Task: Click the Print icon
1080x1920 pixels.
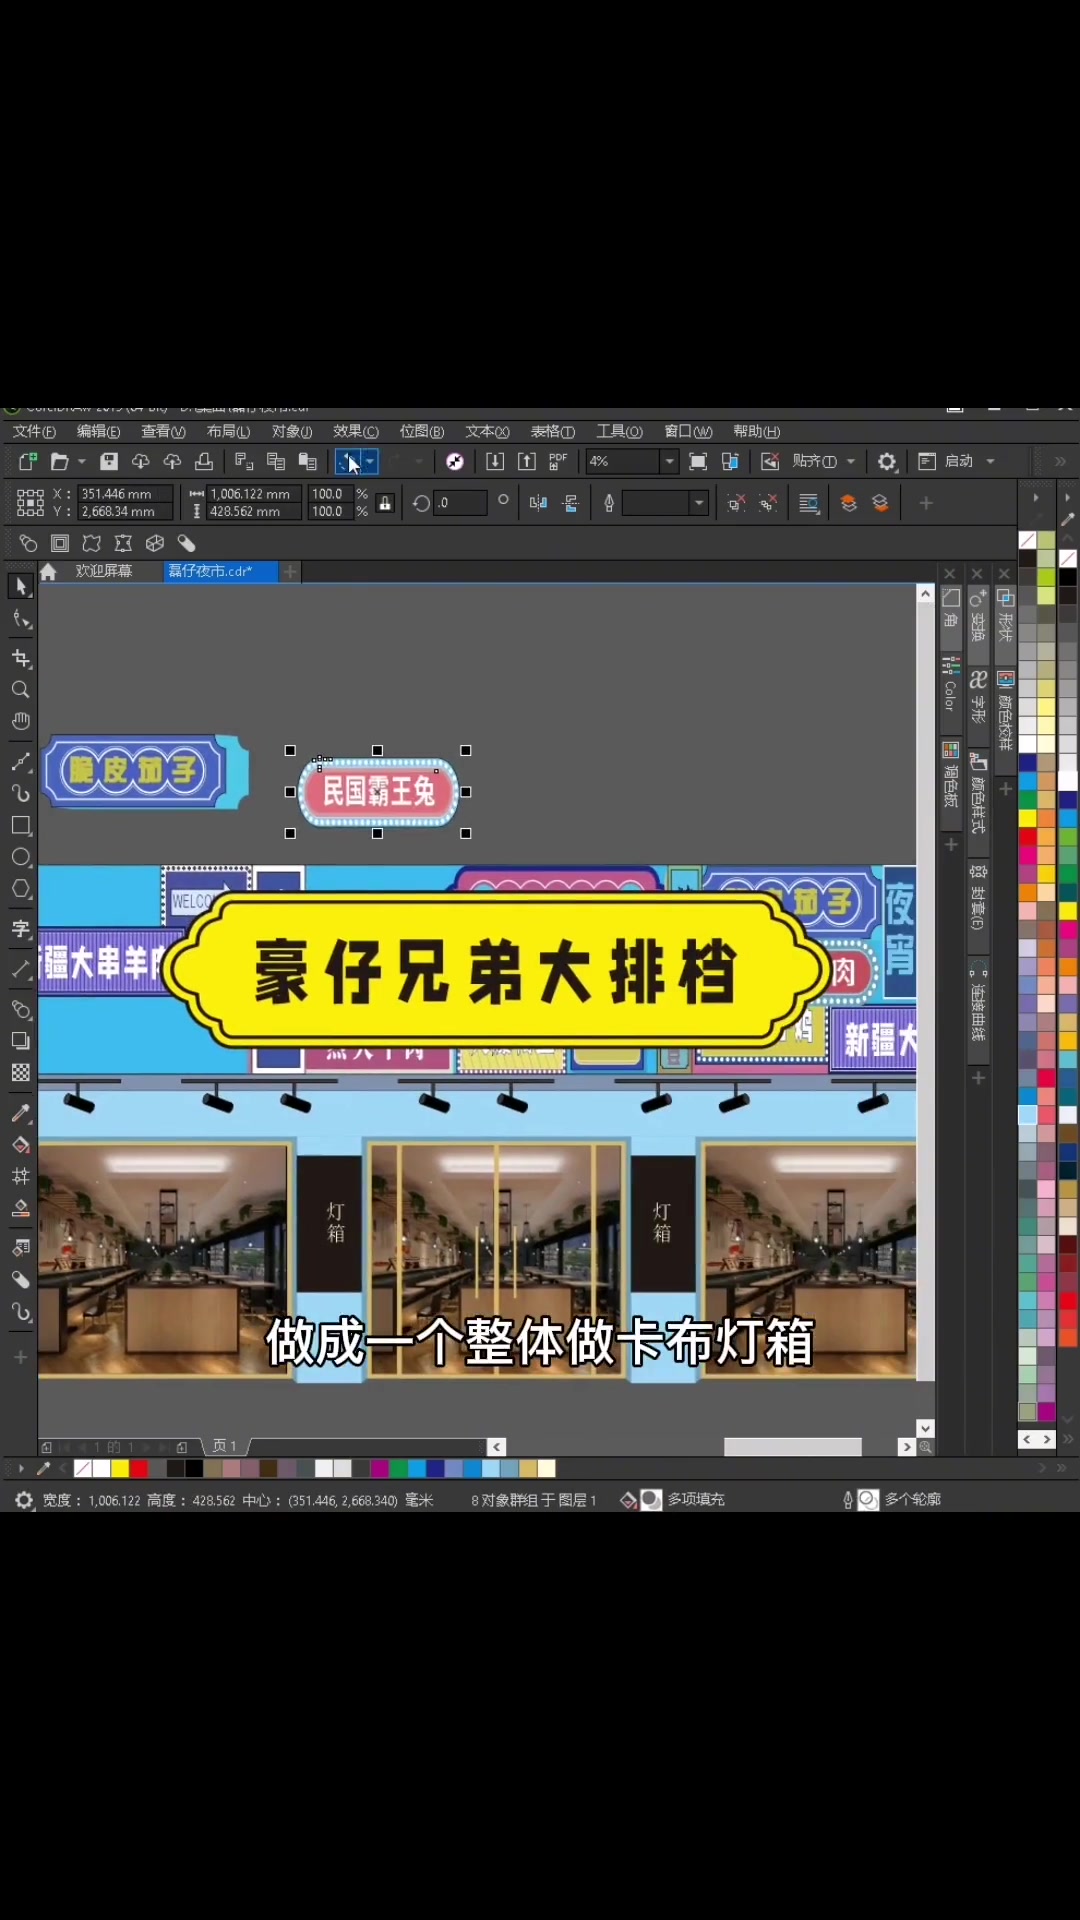Action: pos(204,461)
